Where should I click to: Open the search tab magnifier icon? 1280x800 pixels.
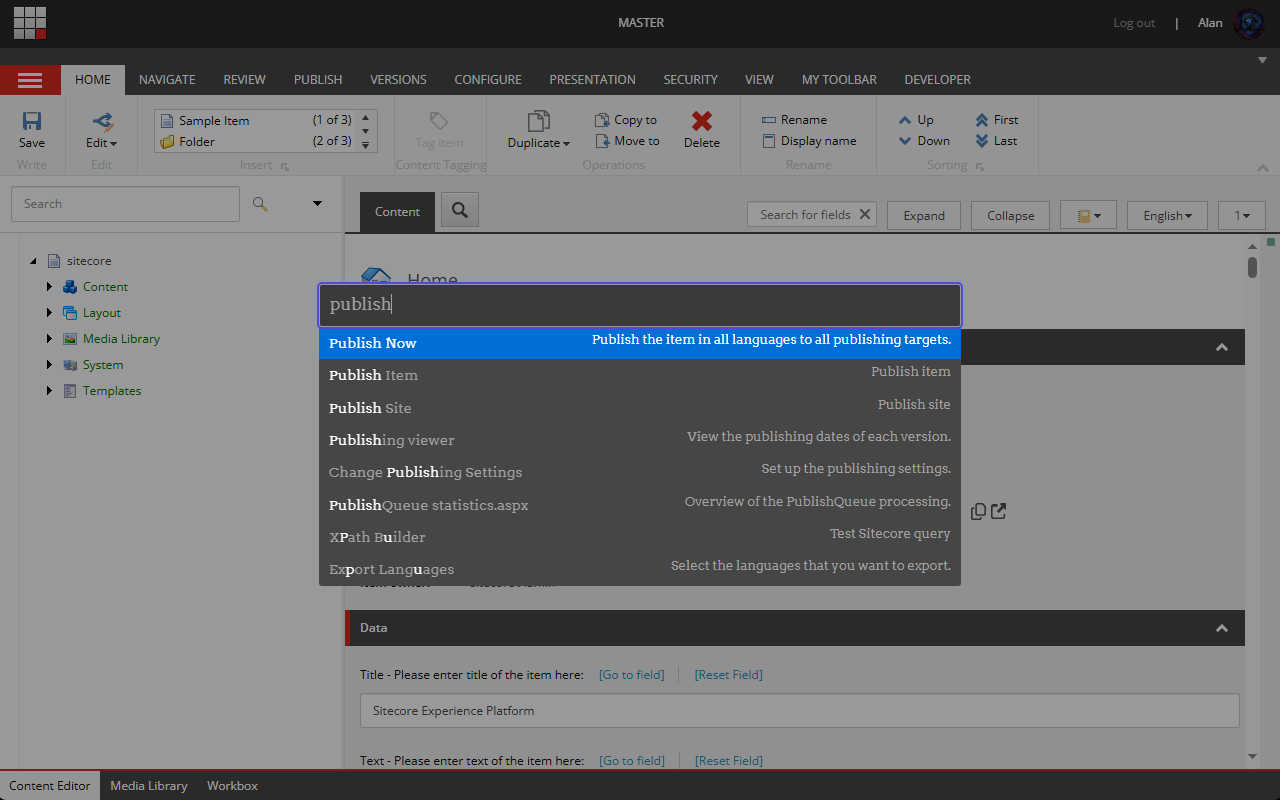coord(460,210)
